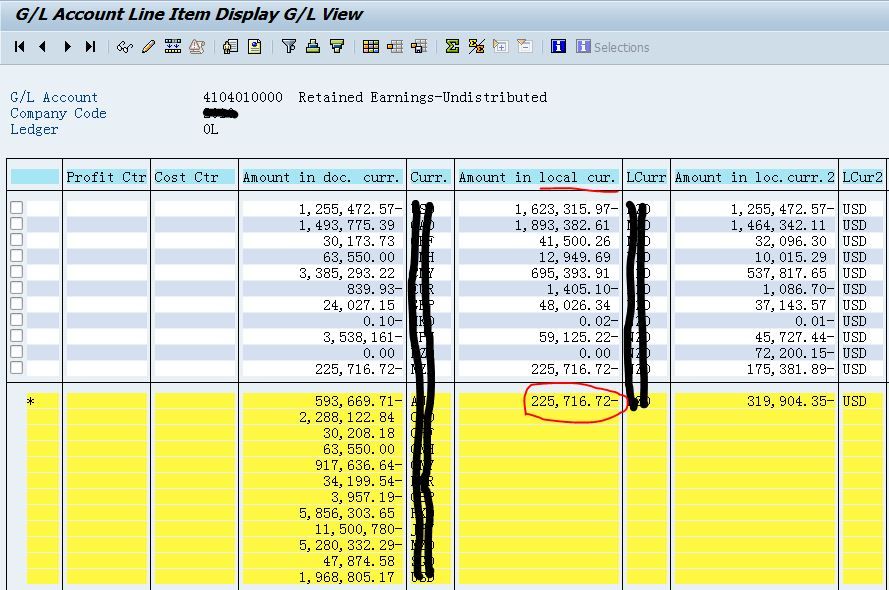Jump to last item arrow
The width and height of the screenshot is (889, 590).
[91, 47]
